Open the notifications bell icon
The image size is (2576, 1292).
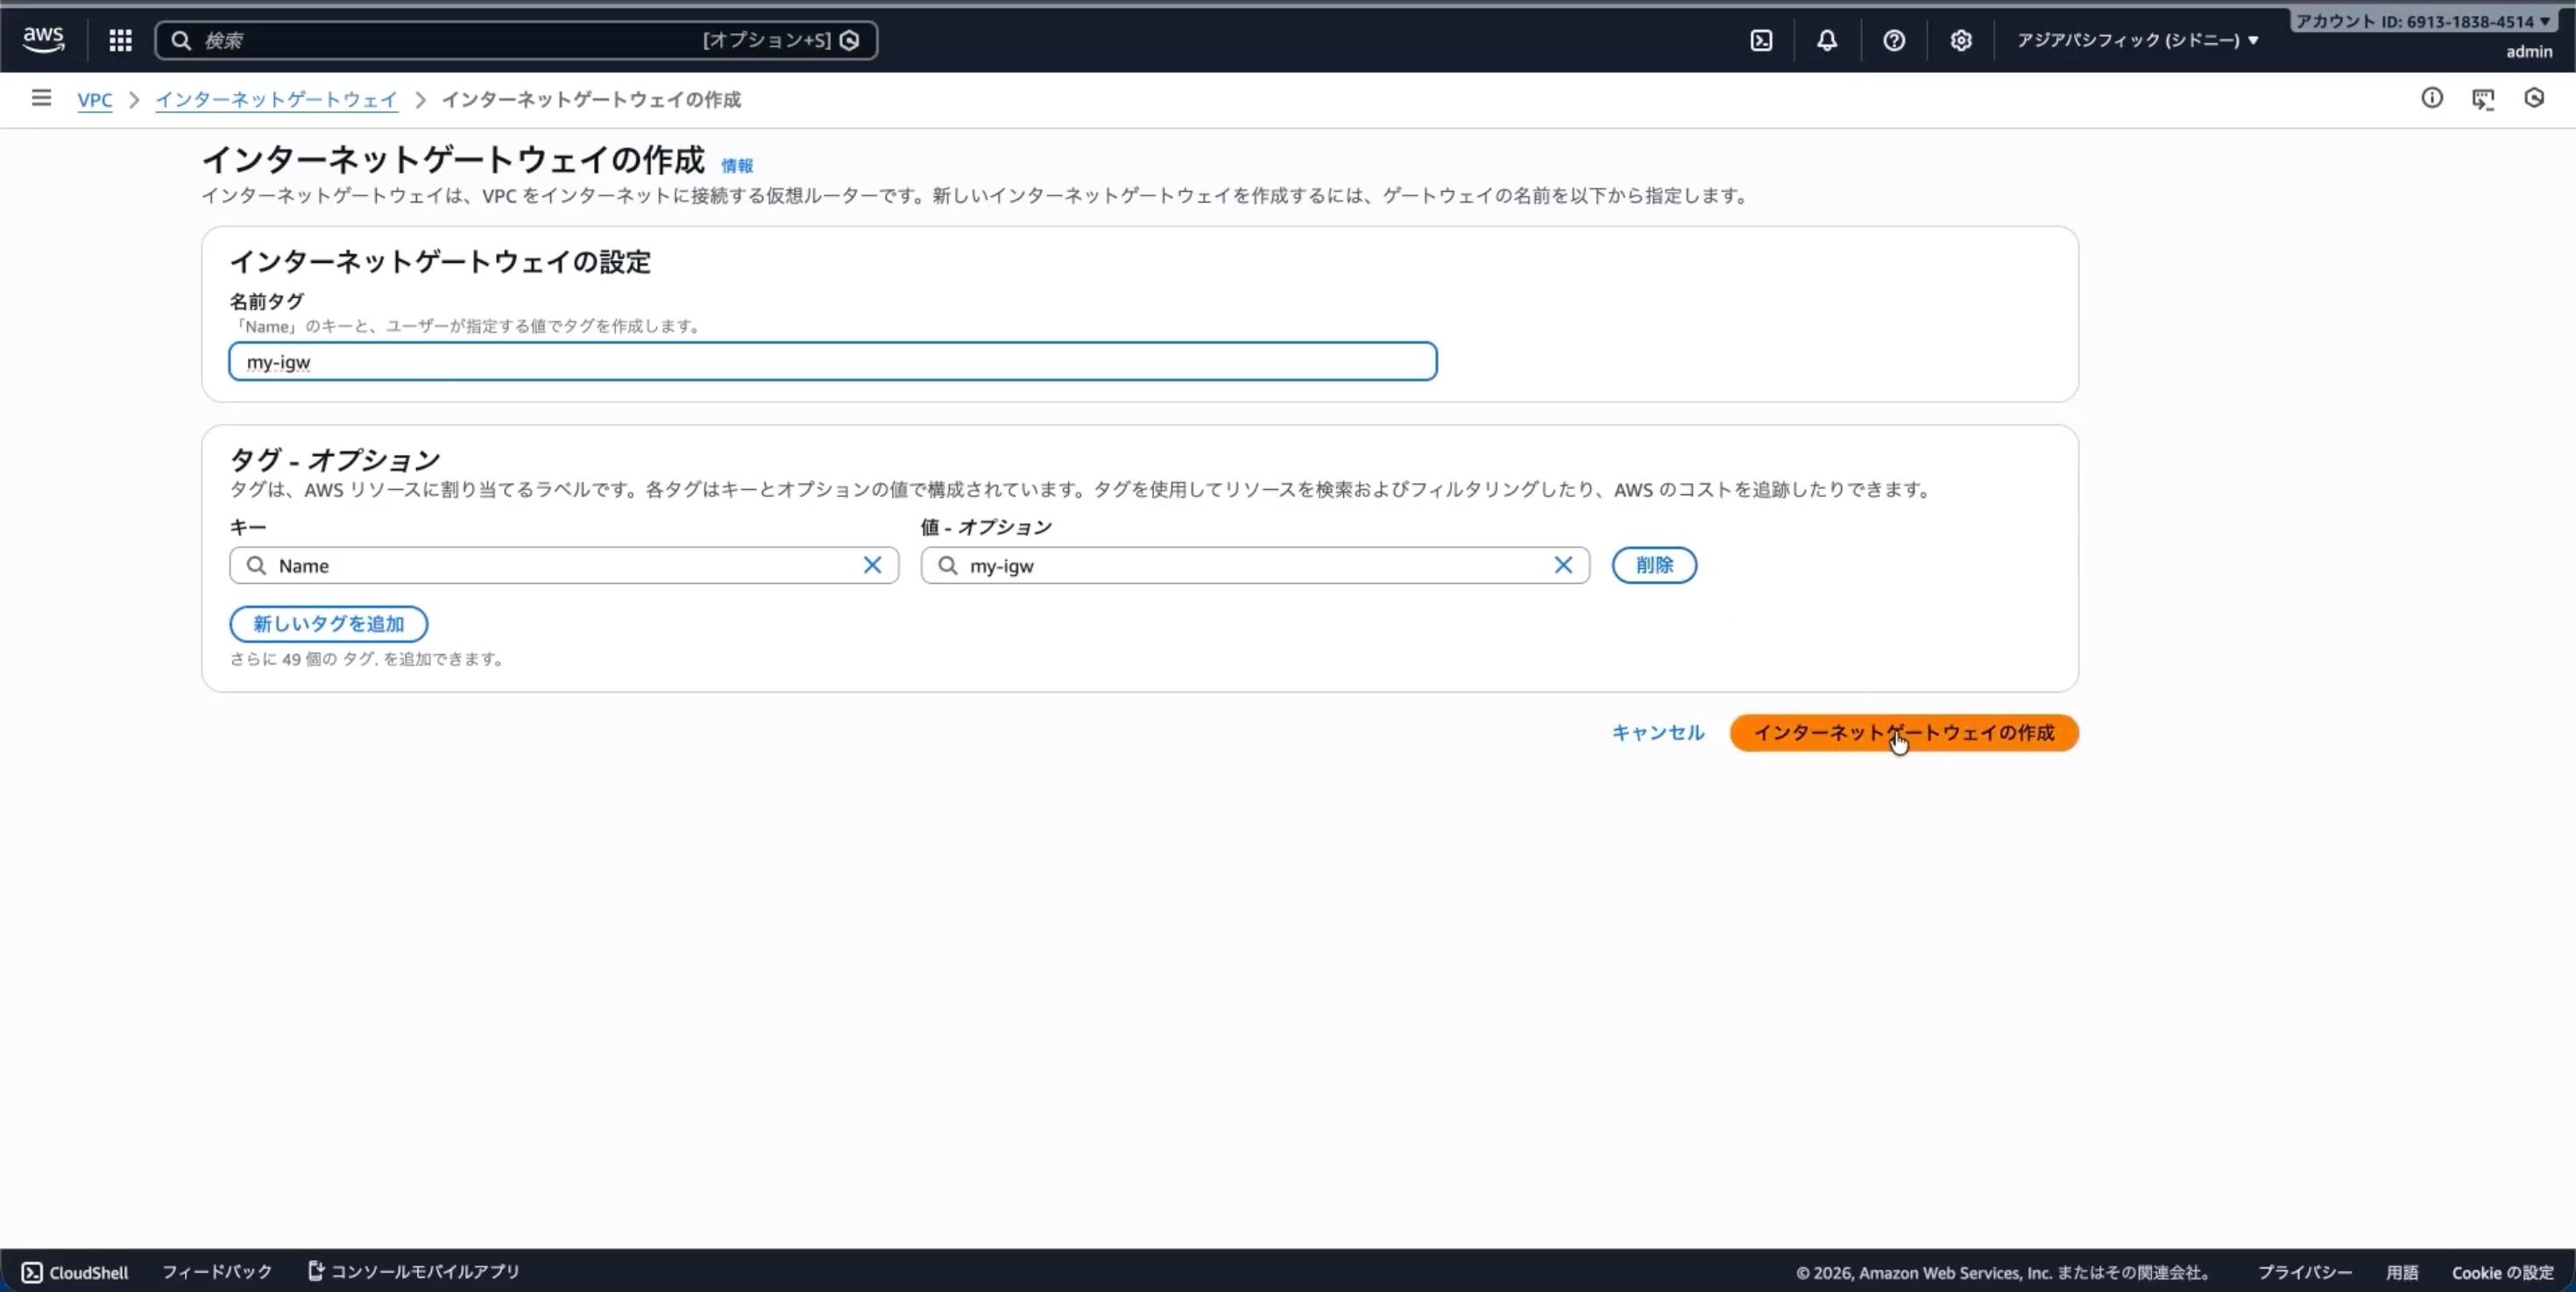click(x=1826, y=40)
